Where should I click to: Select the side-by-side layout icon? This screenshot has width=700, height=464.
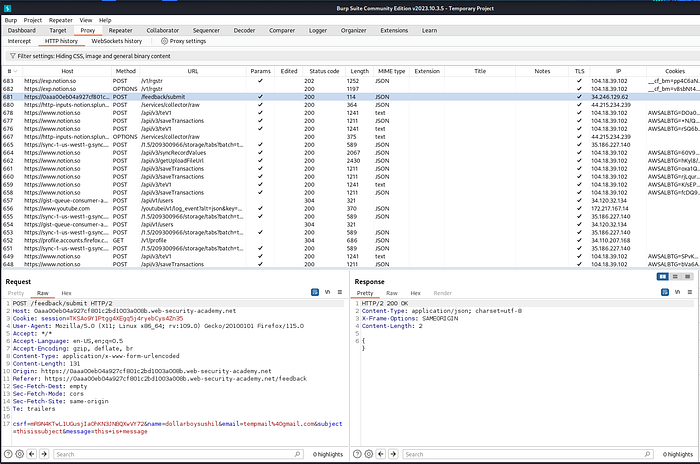(662, 277)
